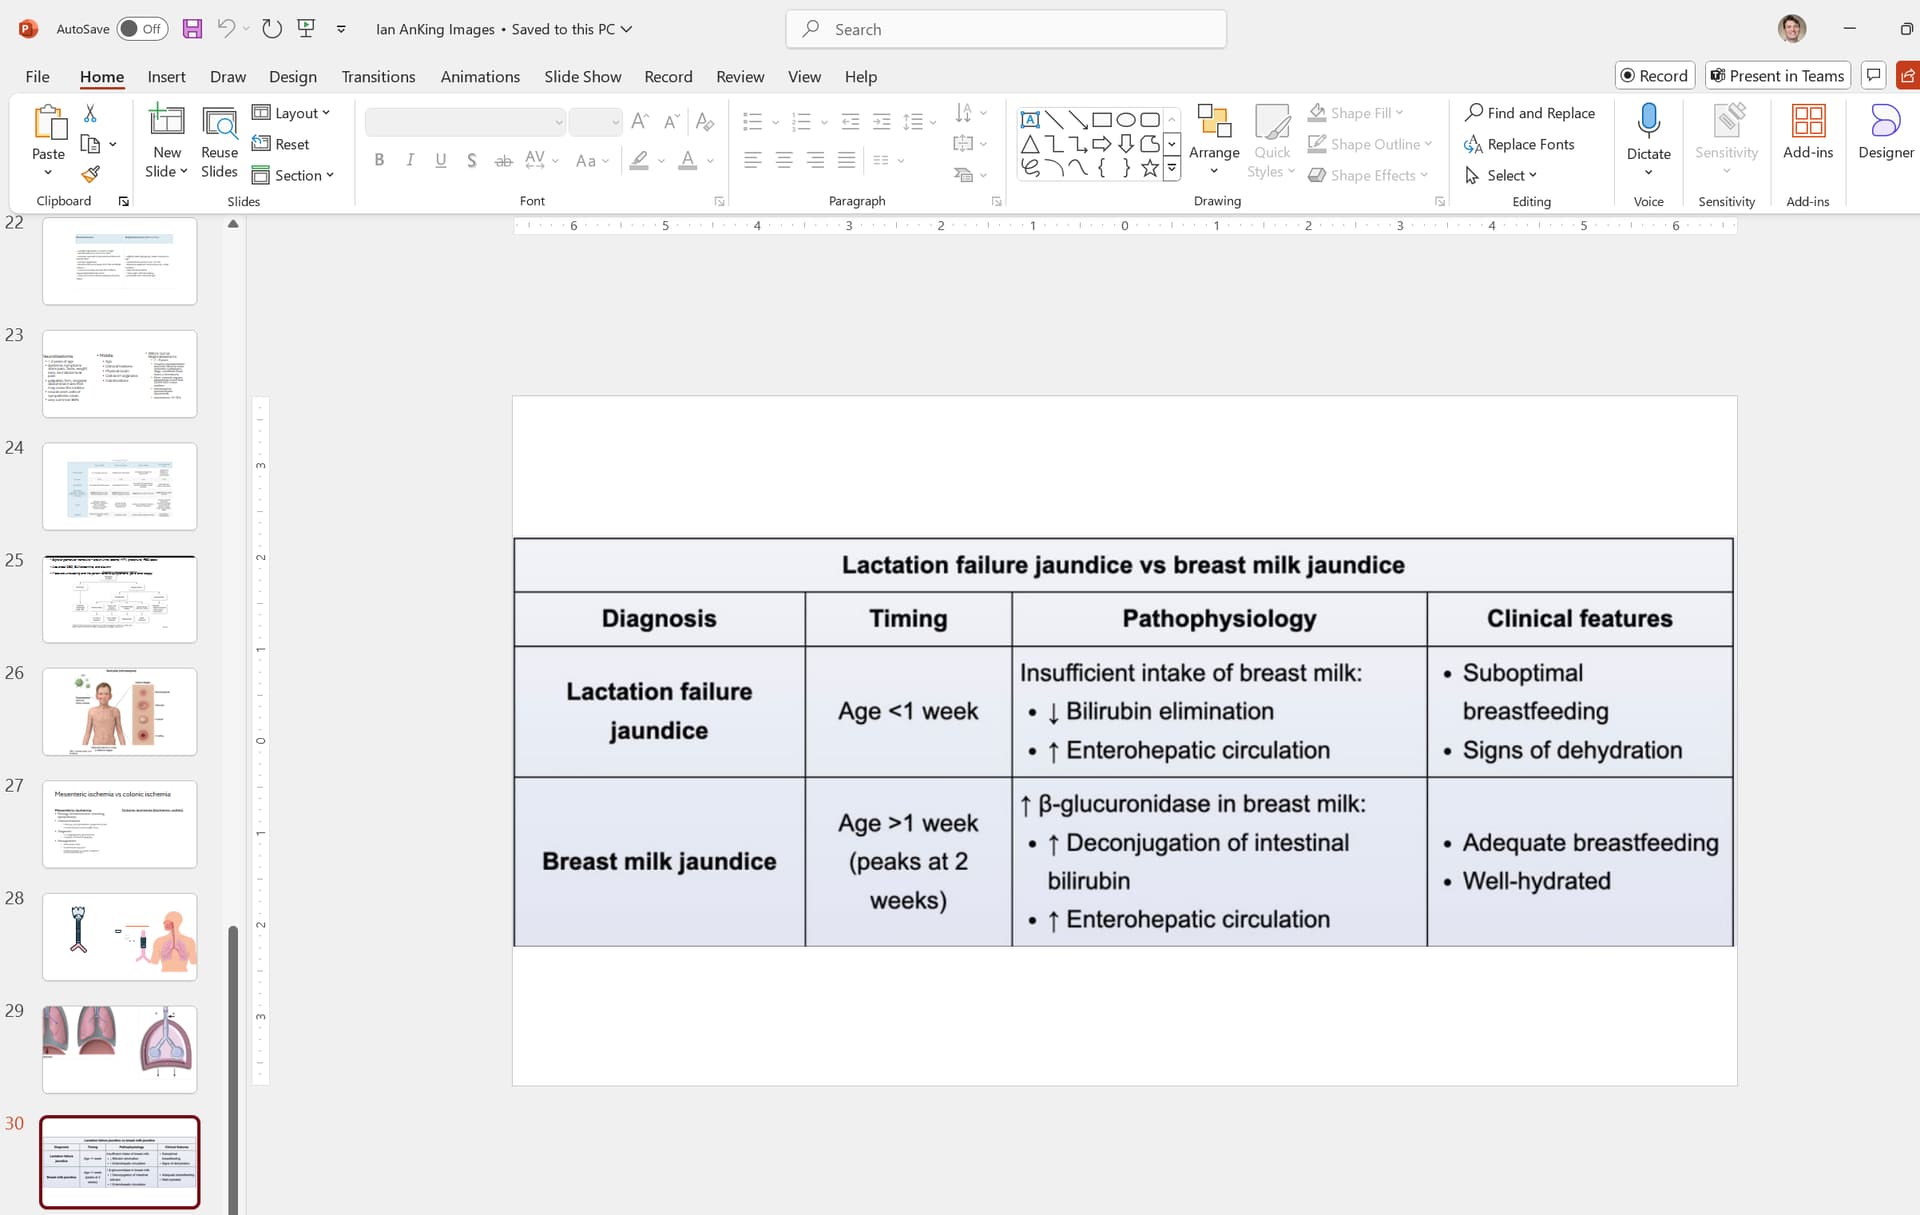1920x1215 pixels.
Task: Toggle Underline formatting
Action: [441, 160]
